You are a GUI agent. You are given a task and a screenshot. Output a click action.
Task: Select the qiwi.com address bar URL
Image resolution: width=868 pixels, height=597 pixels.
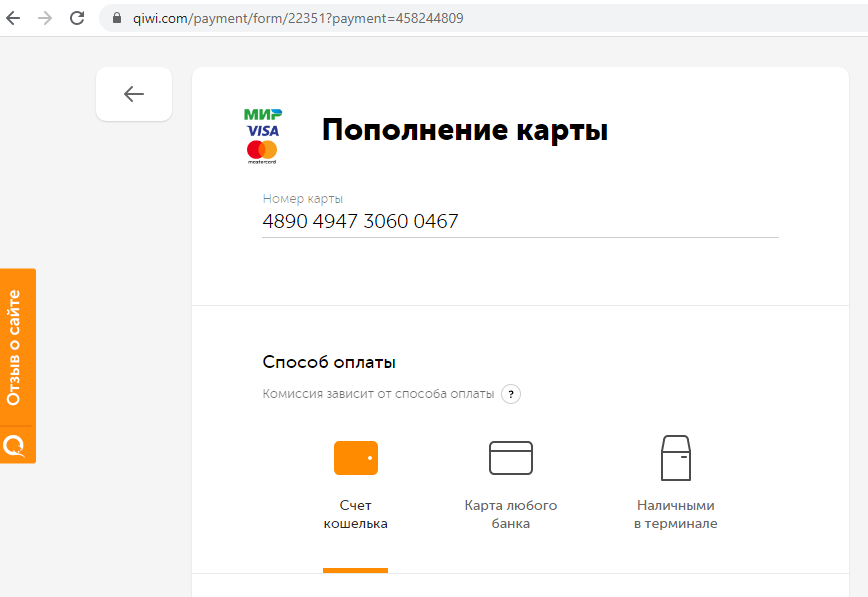coord(298,18)
